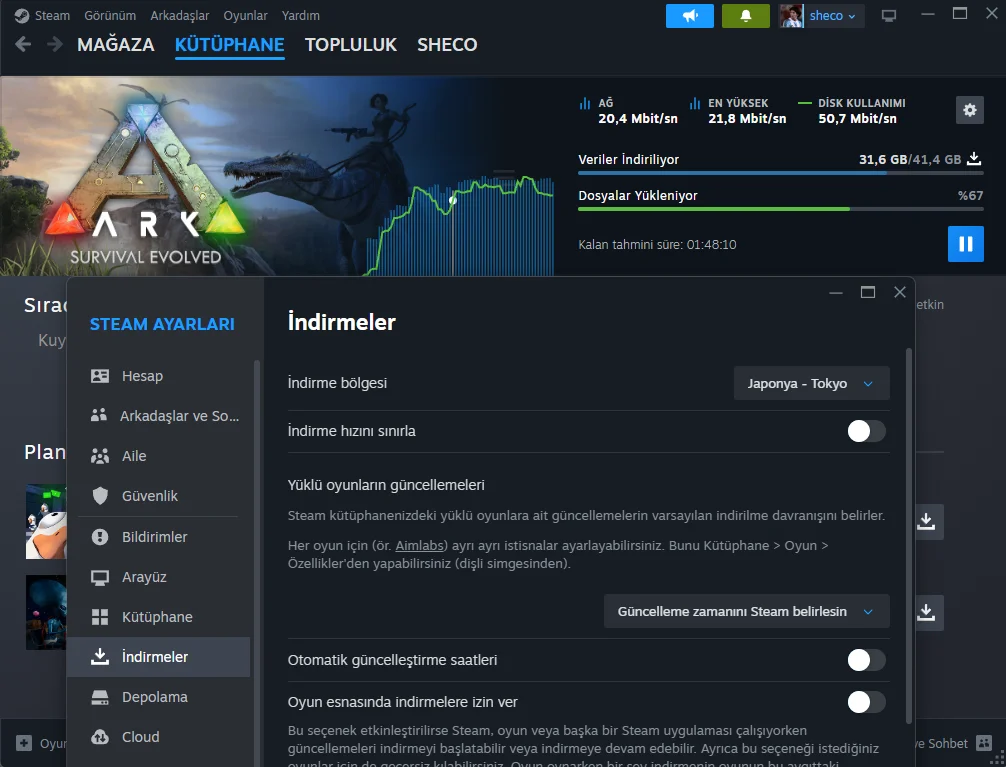The height and width of the screenshot is (767, 1006).
Task: Open the Yardım menu
Action: (300, 15)
